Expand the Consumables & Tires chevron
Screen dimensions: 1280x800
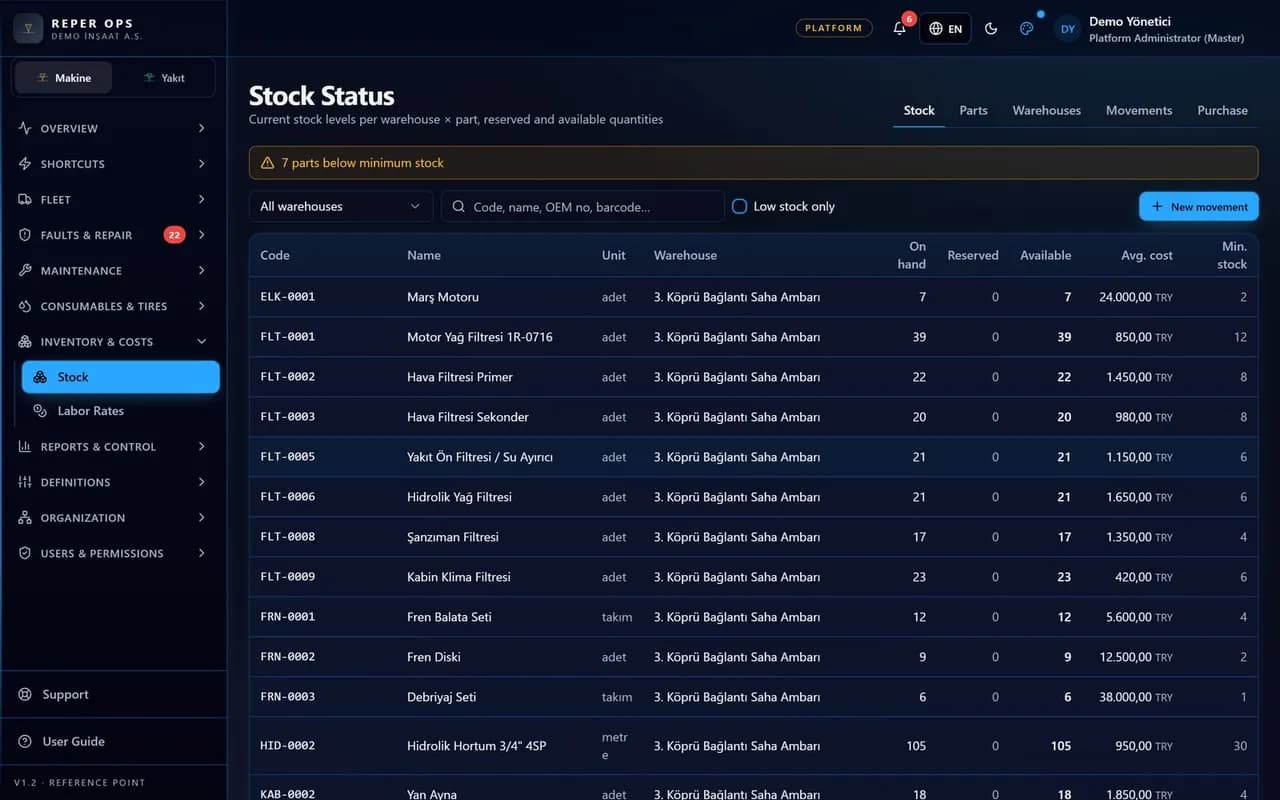click(x=202, y=306)
